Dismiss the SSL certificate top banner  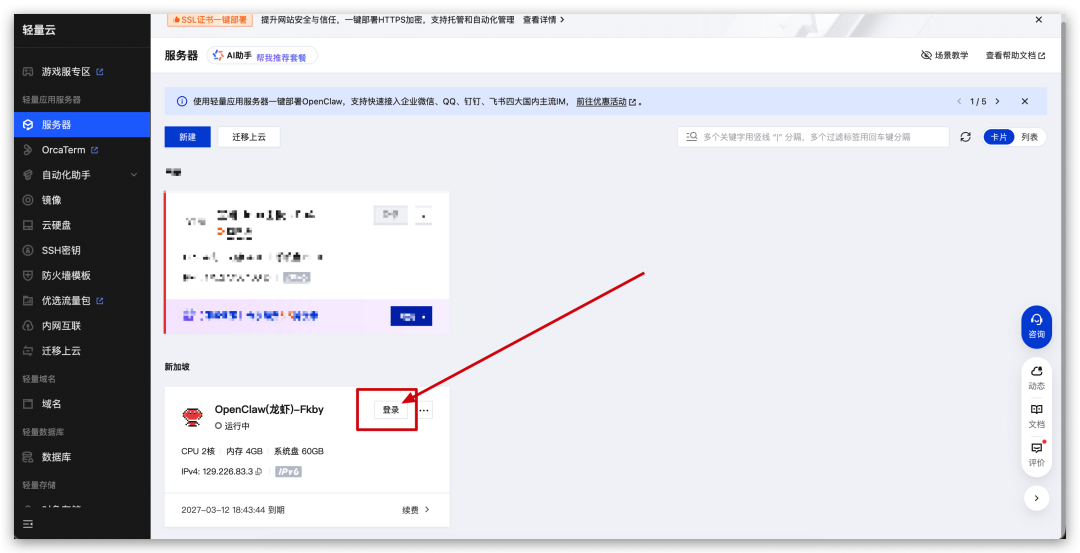(1039, 20)
